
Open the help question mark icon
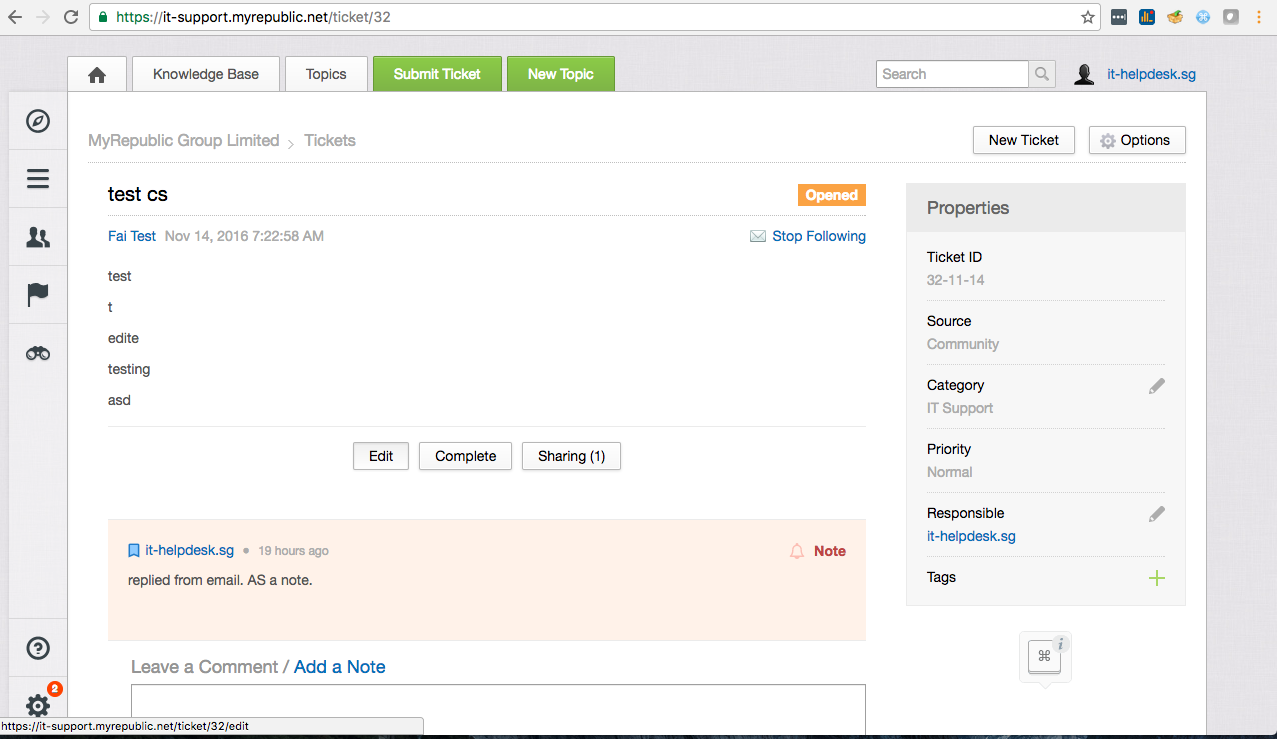click(38, 648)
